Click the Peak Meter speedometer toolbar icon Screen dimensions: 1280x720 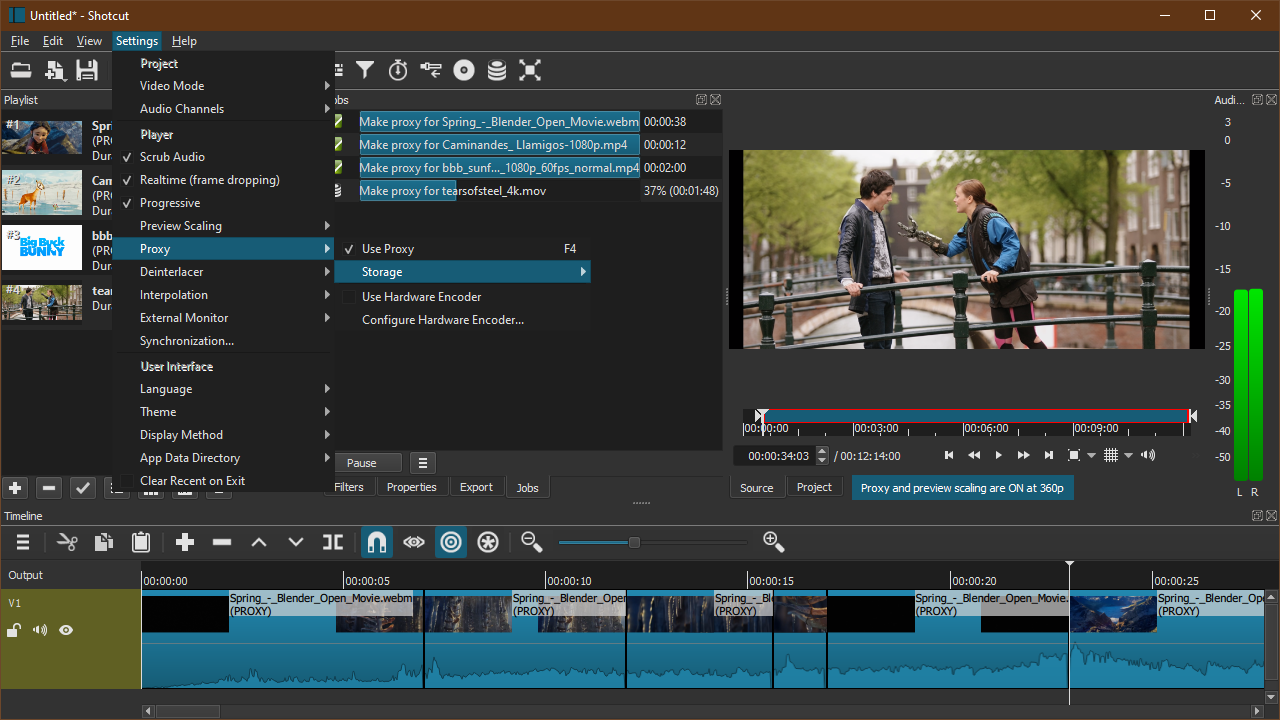click(x=398, y=70)
